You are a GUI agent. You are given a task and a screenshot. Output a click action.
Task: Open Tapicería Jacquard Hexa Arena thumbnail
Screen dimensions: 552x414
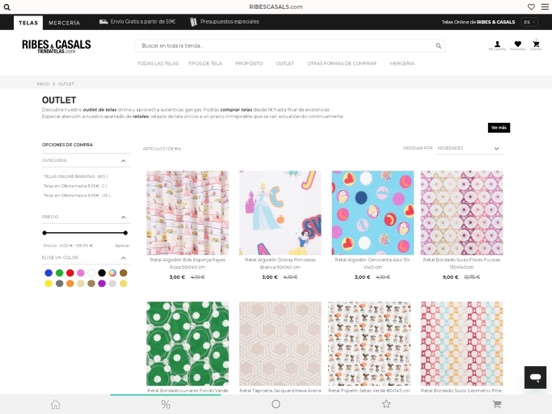[280, 344]
